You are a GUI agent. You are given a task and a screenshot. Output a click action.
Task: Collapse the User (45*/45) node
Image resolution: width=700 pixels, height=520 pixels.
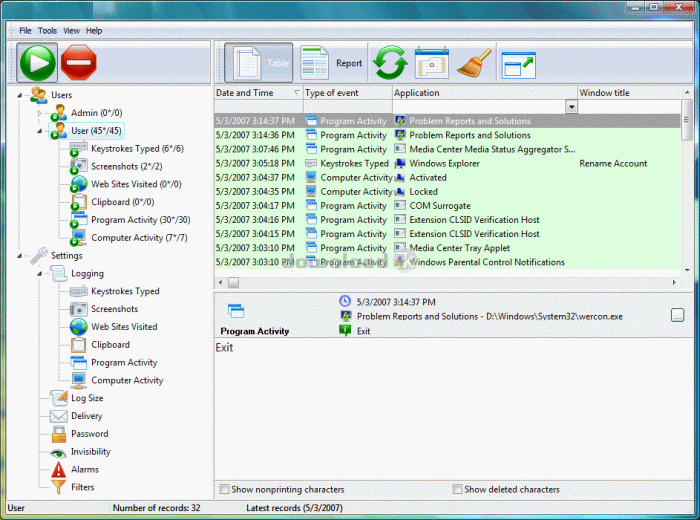click(x=40, y=131)
